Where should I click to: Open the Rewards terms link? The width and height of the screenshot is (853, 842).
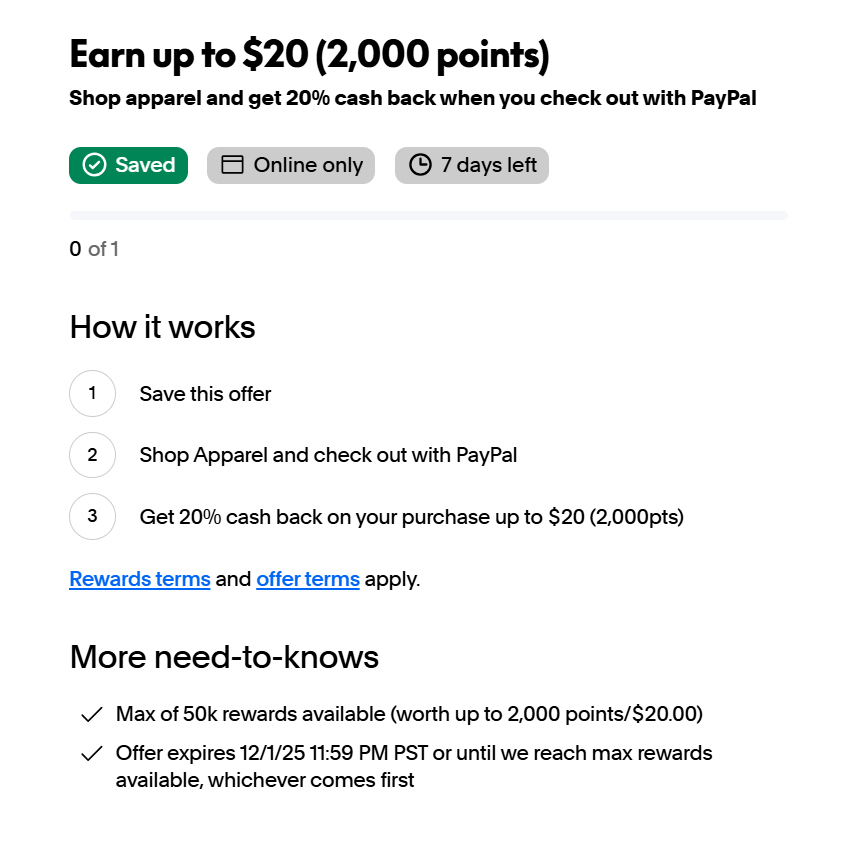coord(140,579)
